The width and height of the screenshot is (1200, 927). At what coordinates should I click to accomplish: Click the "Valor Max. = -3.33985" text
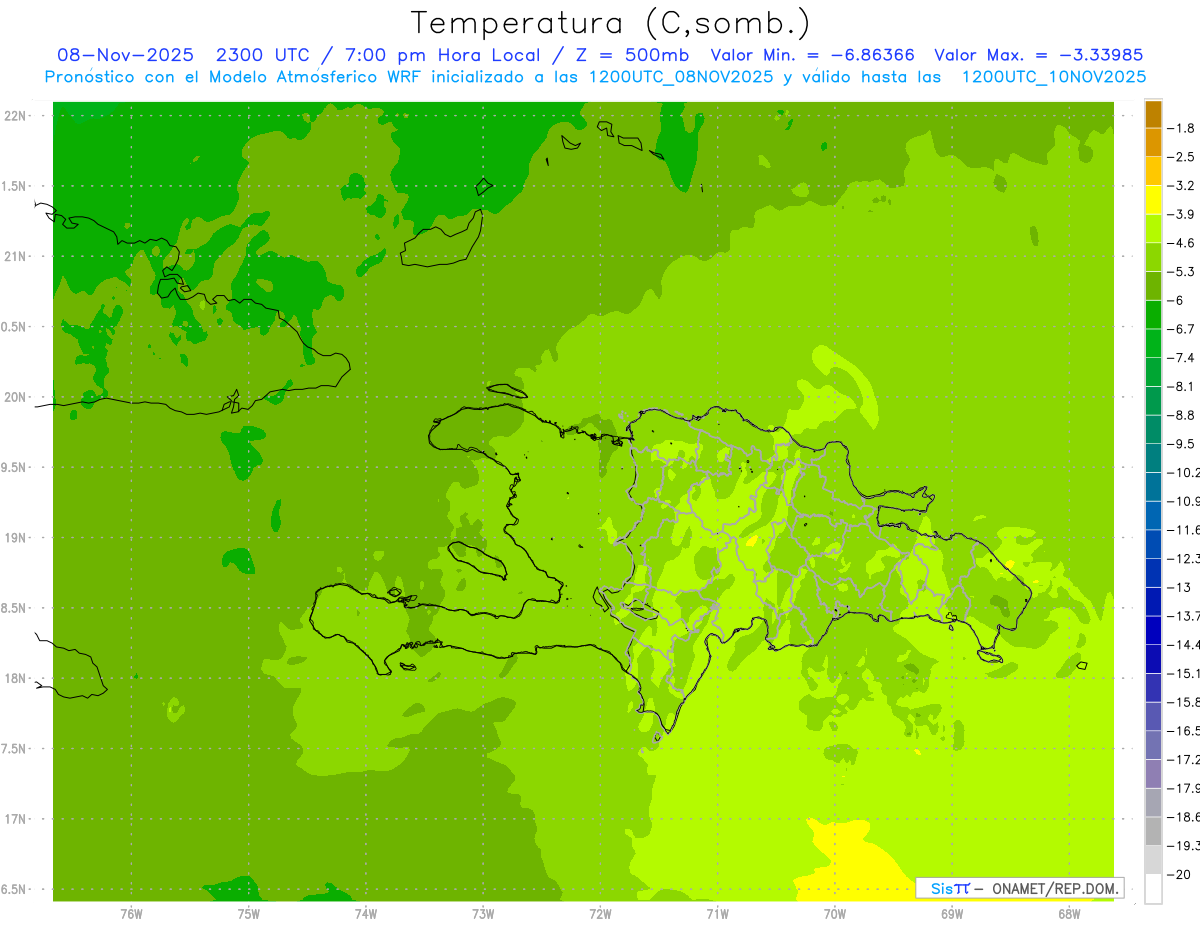tap(1038, 55)
